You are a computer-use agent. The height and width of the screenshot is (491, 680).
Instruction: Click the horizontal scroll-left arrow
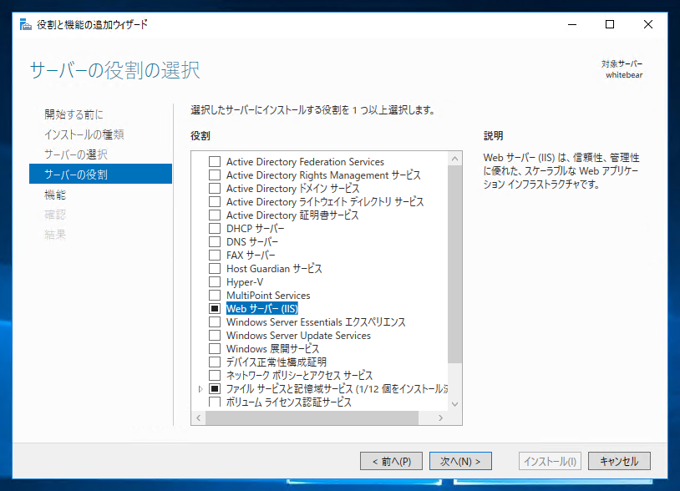coord(199,418)
